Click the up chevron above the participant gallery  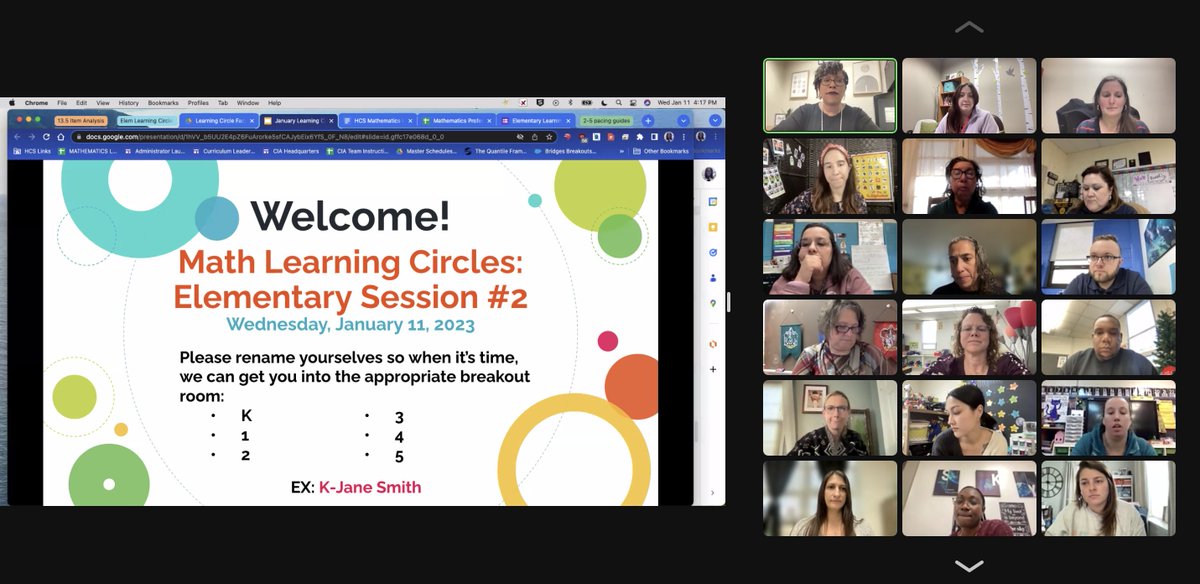[x=969, y=27]
